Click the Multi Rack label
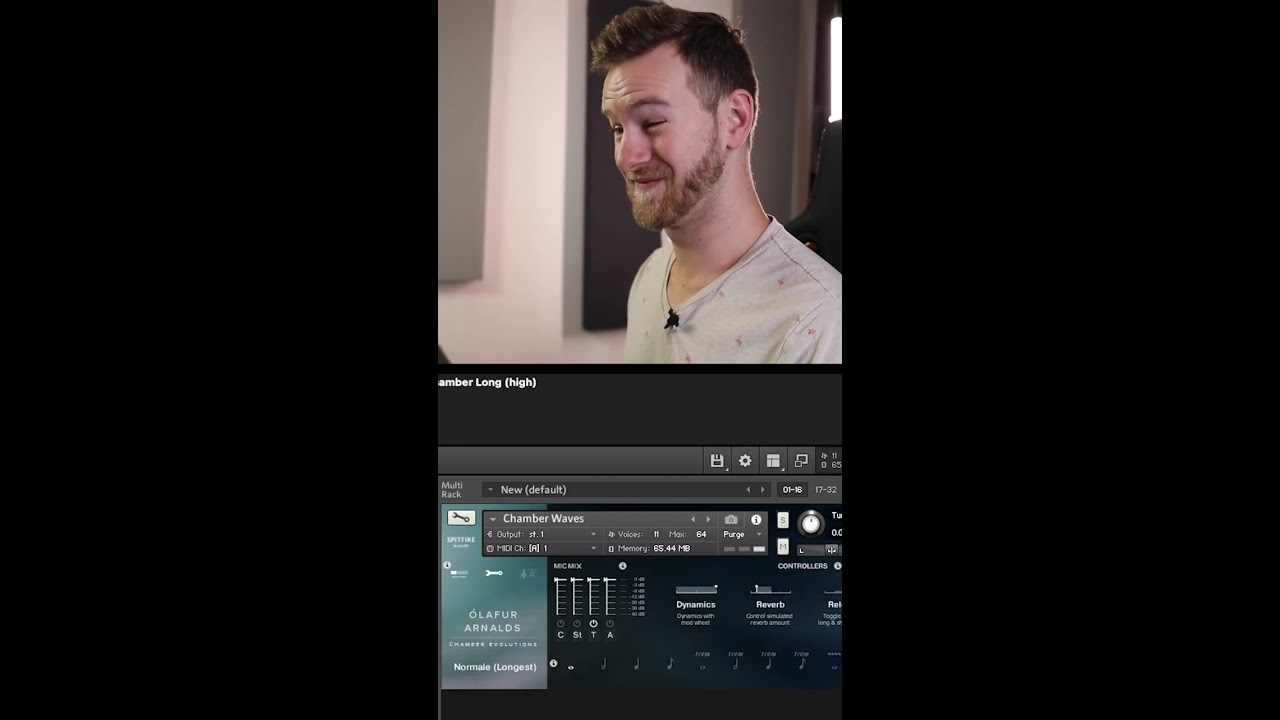1280x720 pixels. click(452, 490)
